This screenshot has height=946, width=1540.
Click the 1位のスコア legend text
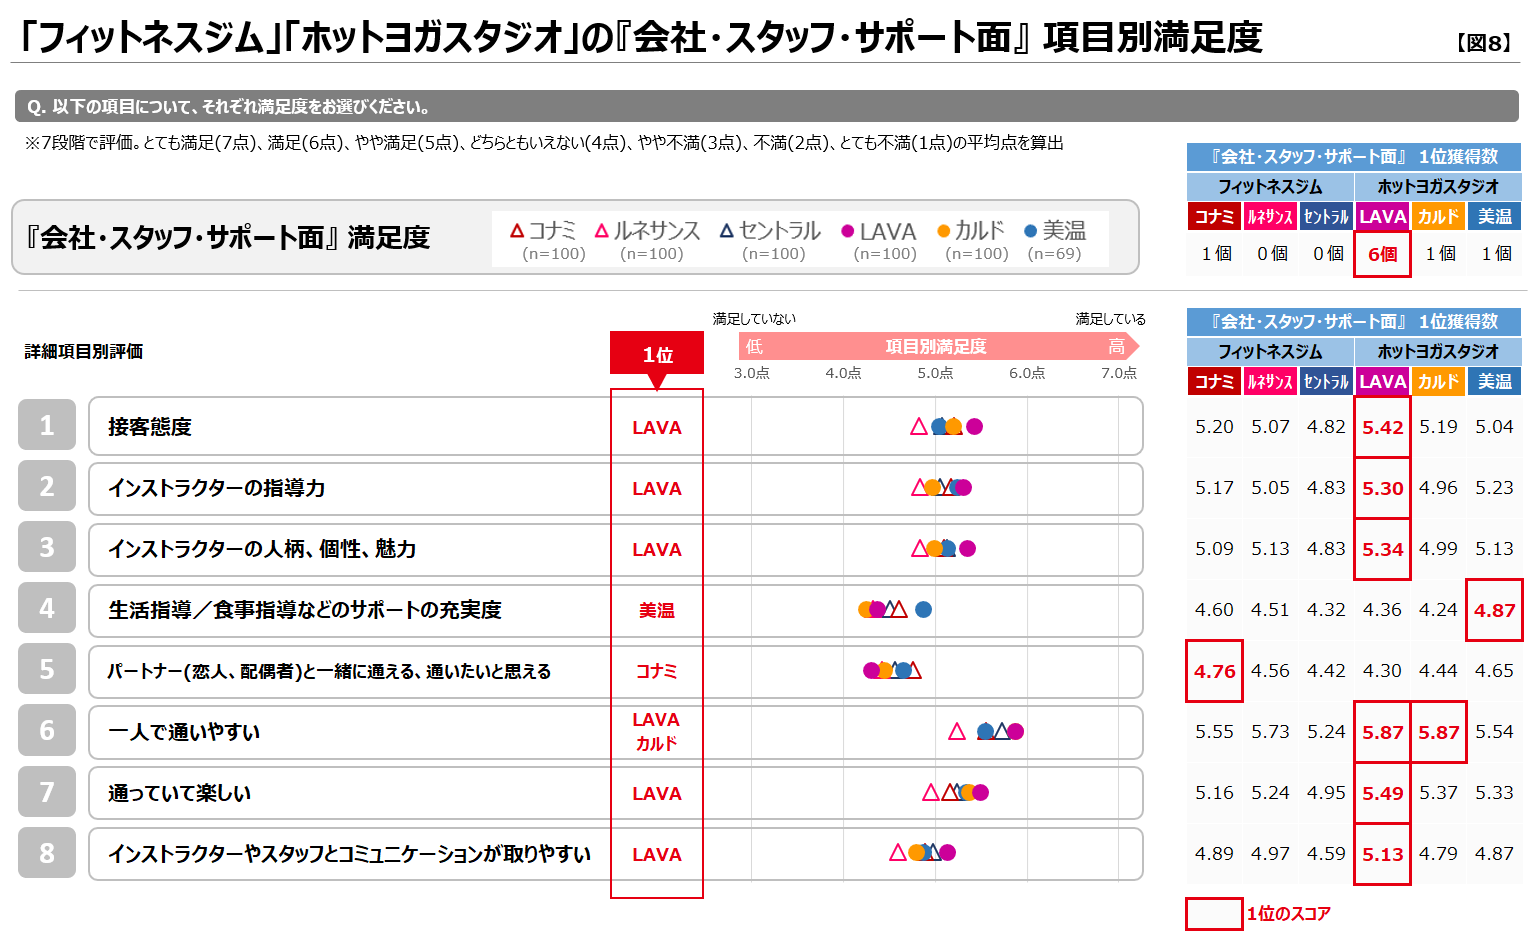pos(1288,914)
